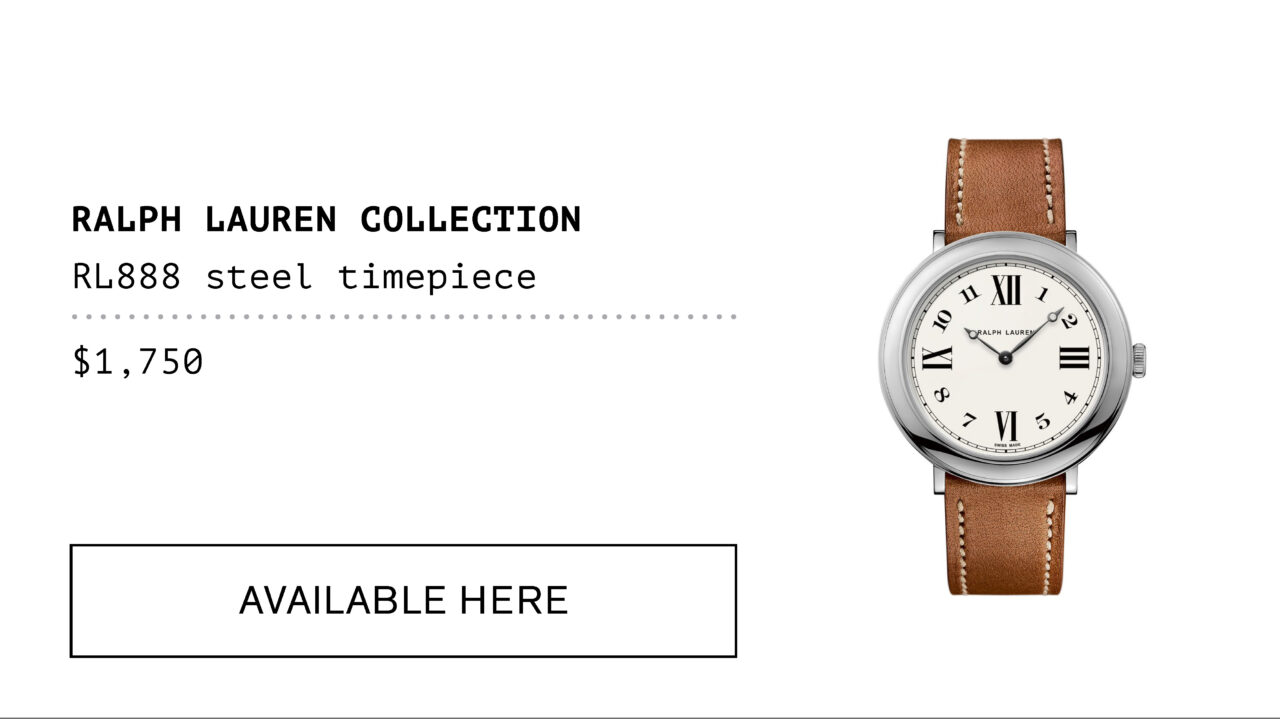Viewport: 1280px width, 728px height.
Task: Click the Roman numeral XII on the dial
Action: pos(1006,291)
